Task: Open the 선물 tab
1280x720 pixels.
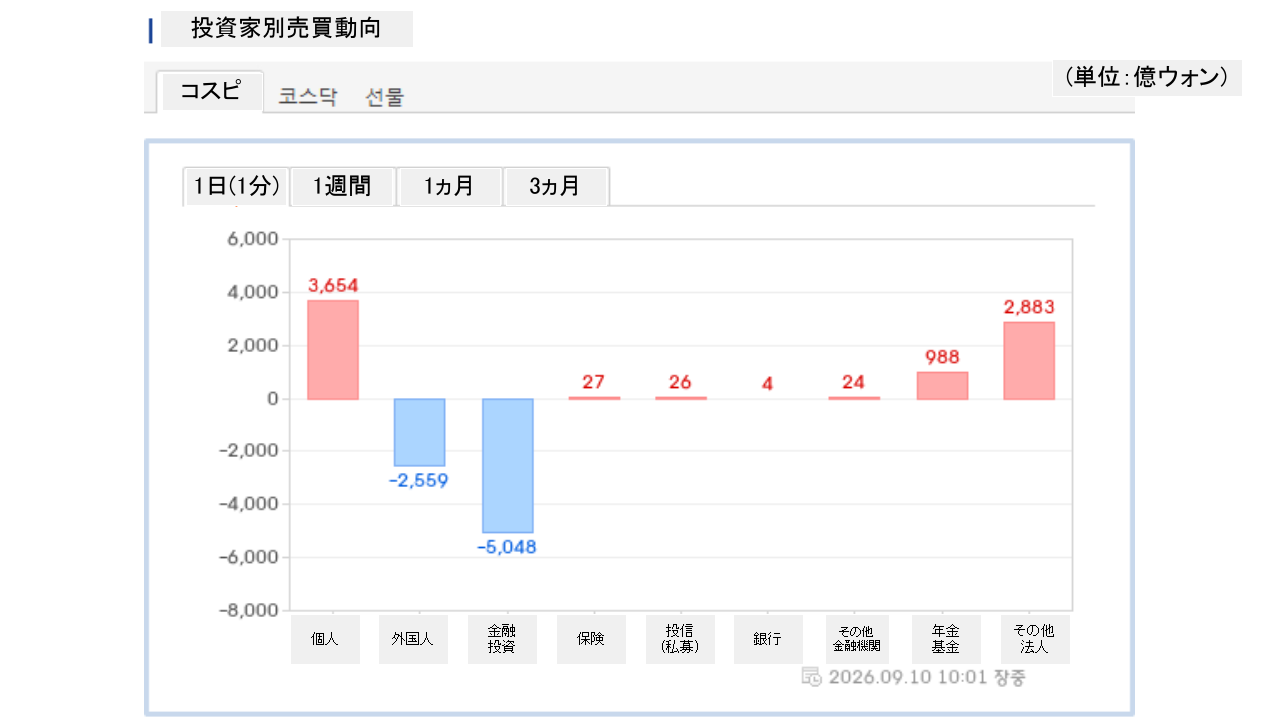Action: [385, 97]
